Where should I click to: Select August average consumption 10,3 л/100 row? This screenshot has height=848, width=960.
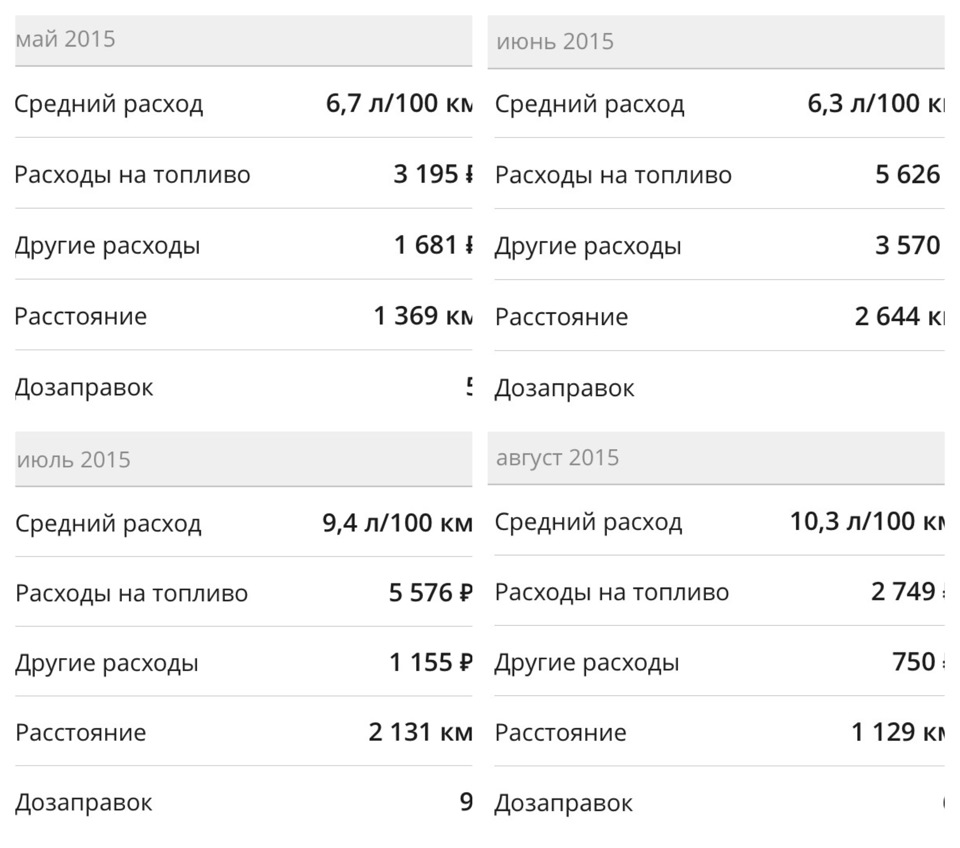[719, 522]
